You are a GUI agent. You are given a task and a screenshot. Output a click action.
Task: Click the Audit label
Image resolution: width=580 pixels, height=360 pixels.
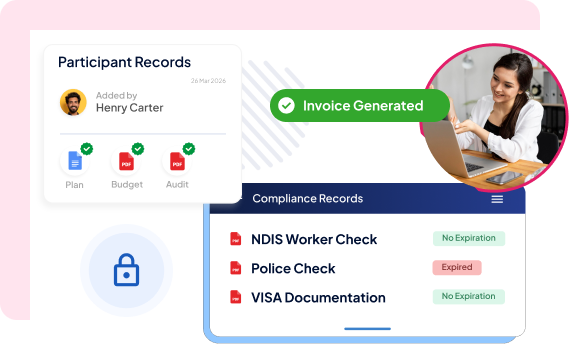point(177,184)
